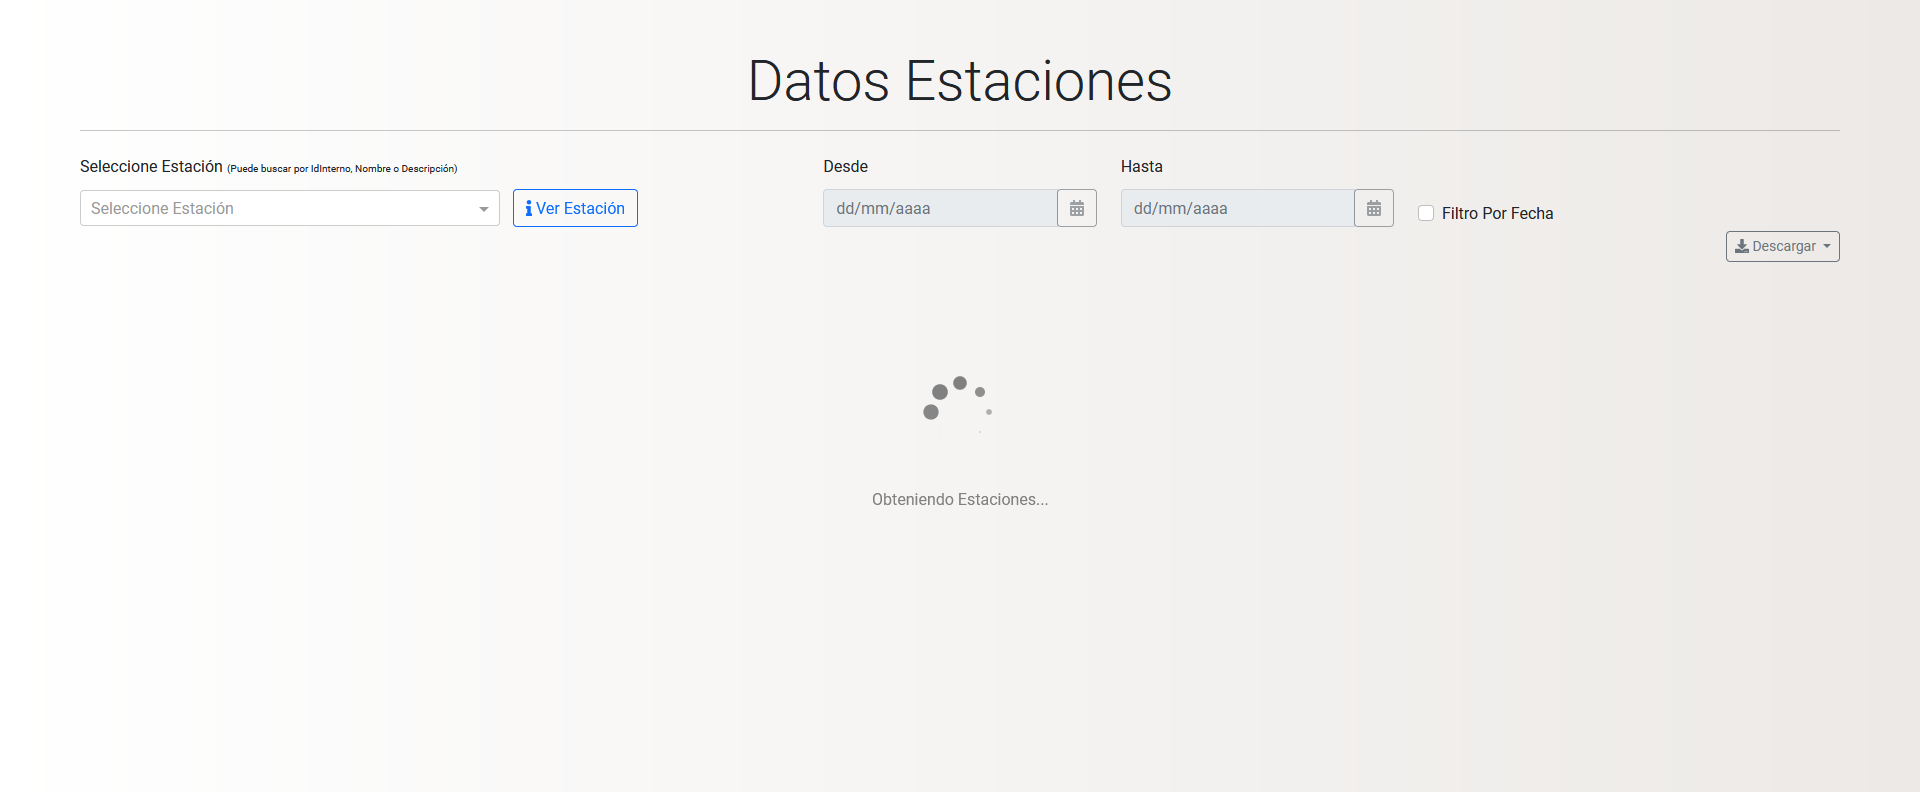The height and width of the screenshot is (792, 1920).
Task: Click the info icon in Ver Estación
Action: (x=528, y=208)
